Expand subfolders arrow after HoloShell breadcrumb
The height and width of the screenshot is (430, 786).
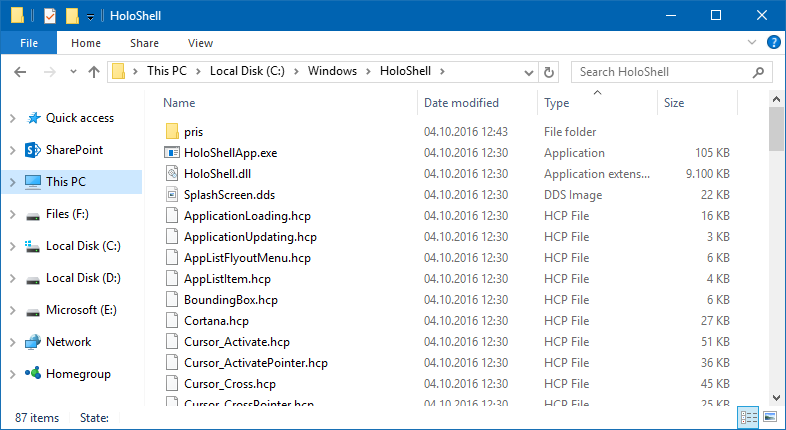pyautogui.click(x=442, y=72)
